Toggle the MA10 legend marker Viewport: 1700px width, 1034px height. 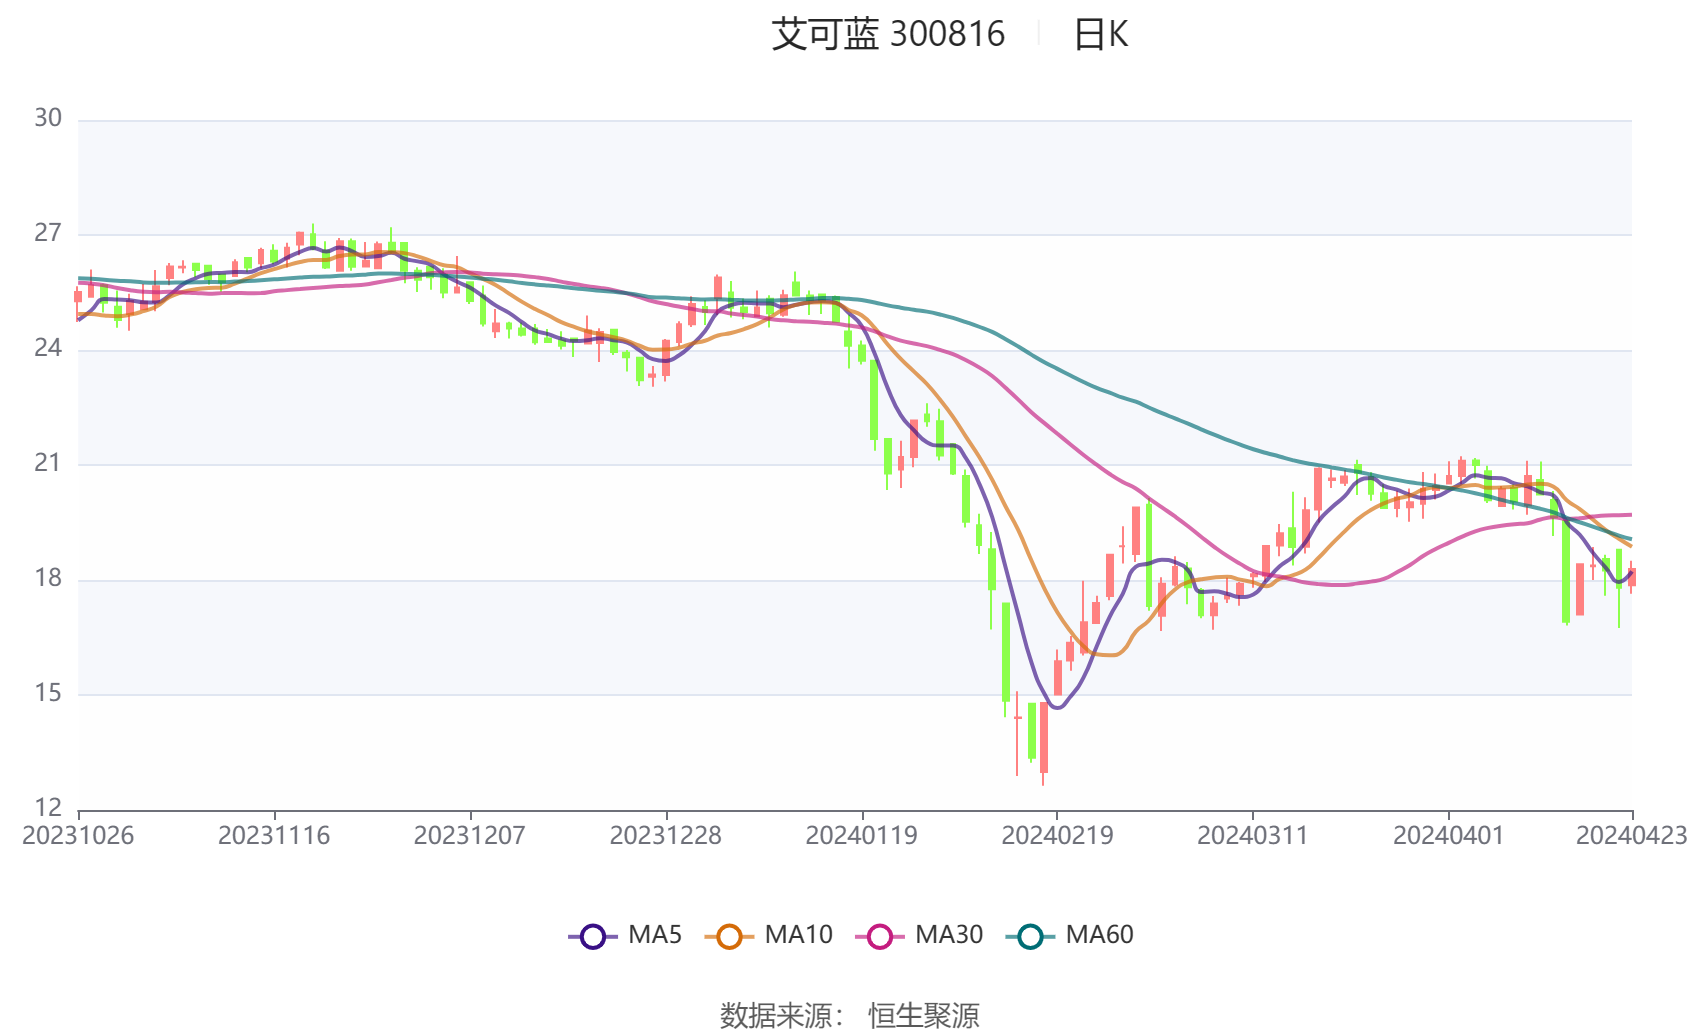[x=729, y=937]
